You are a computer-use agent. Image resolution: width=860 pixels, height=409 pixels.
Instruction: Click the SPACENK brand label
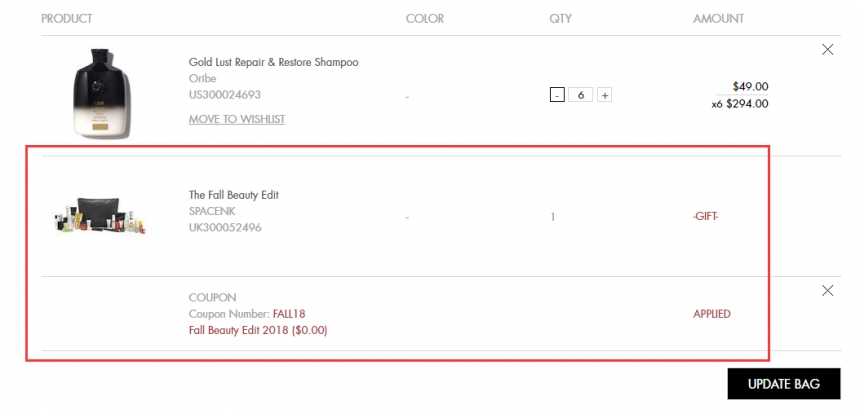212,211
